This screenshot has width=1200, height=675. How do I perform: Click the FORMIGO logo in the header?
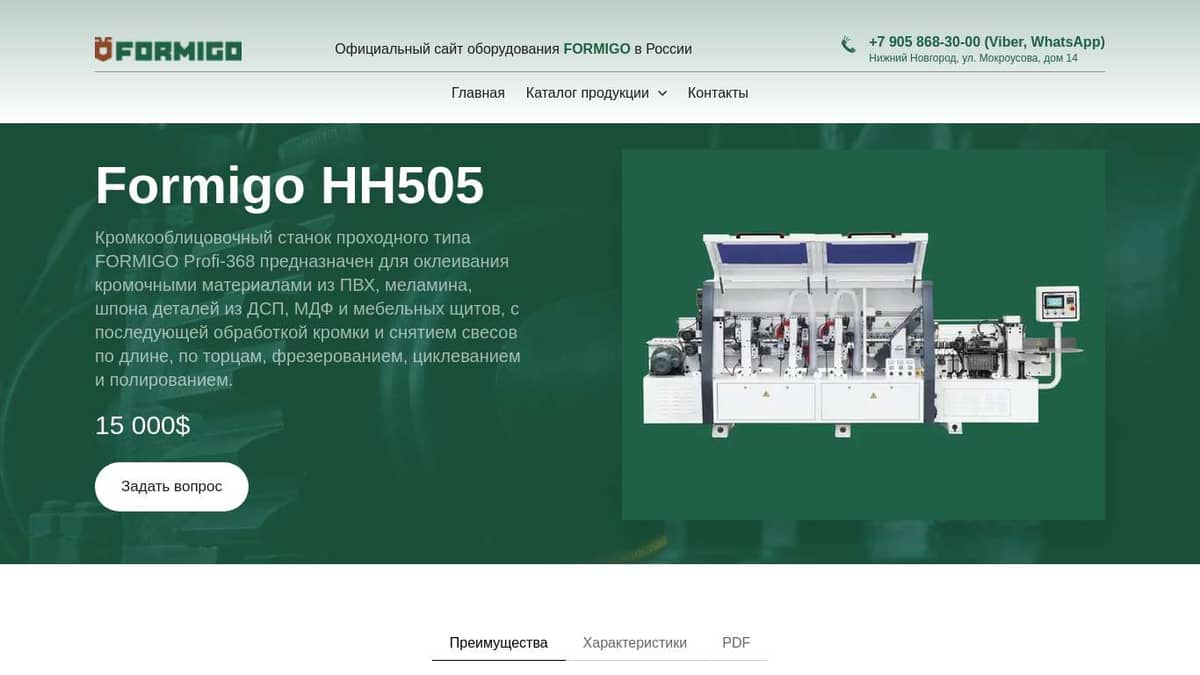tap(168, 48)
